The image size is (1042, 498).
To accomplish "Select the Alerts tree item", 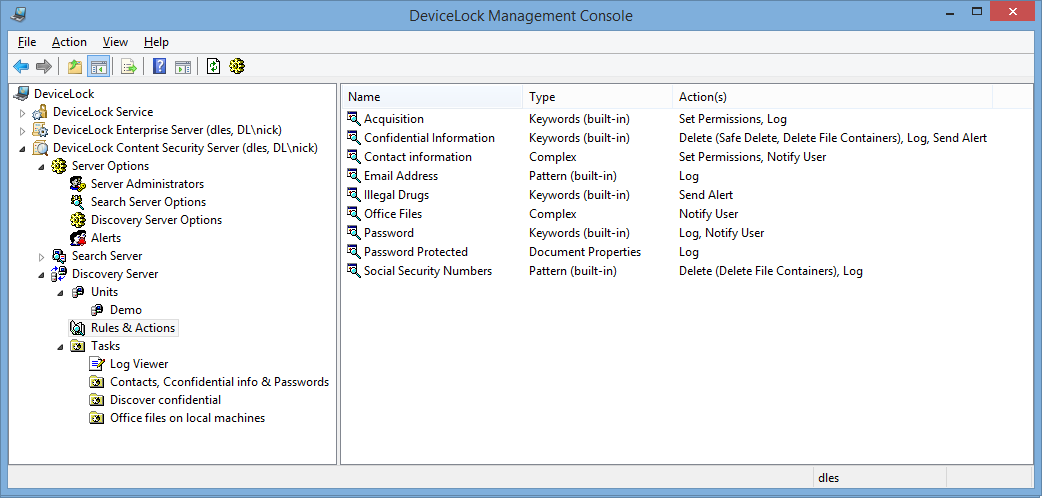I will coord(106,238).
